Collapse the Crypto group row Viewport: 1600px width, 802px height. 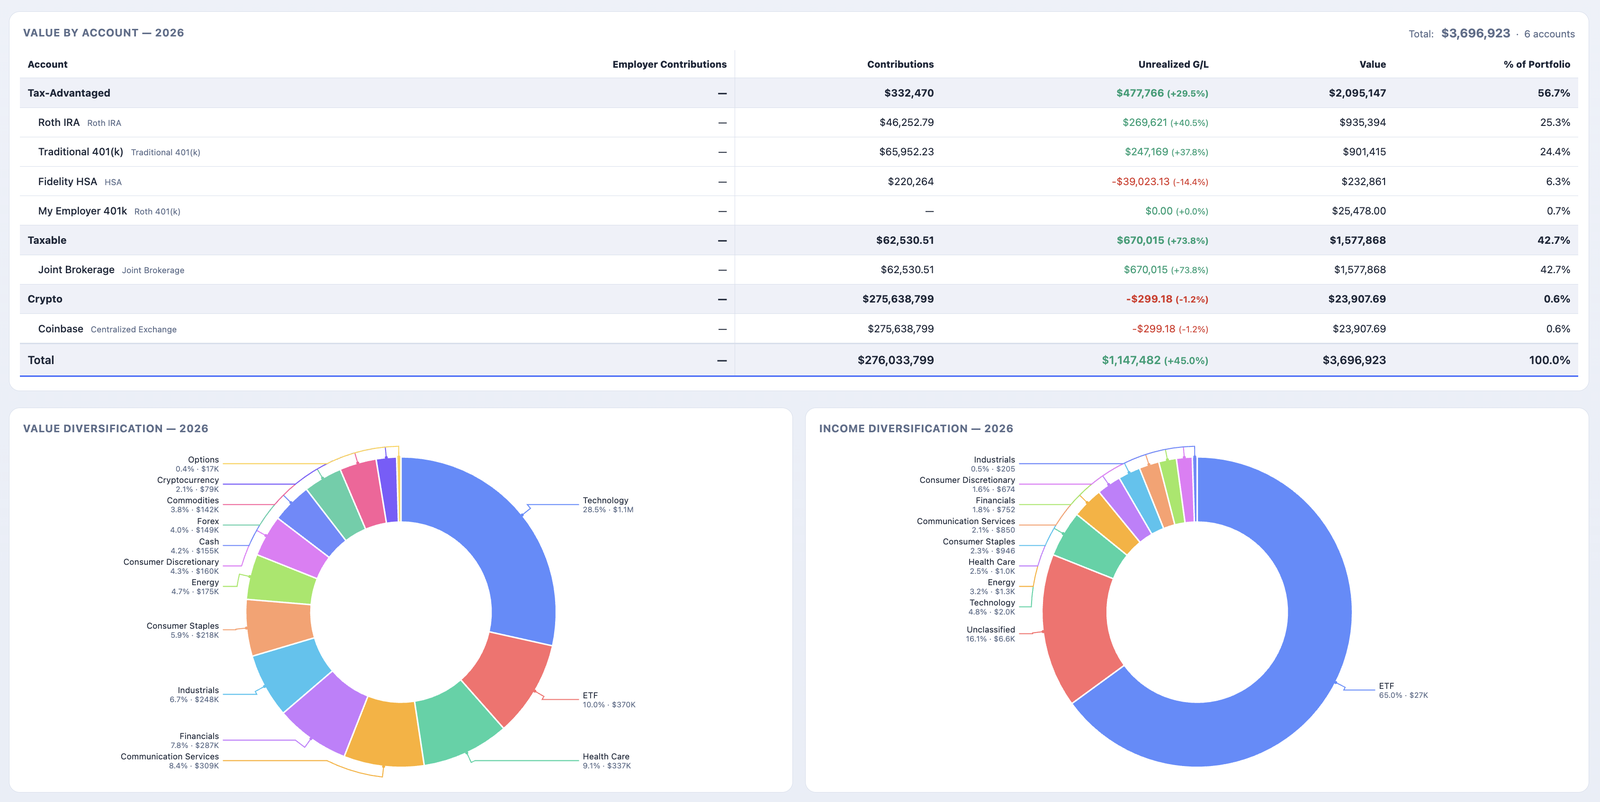point(799,299)
